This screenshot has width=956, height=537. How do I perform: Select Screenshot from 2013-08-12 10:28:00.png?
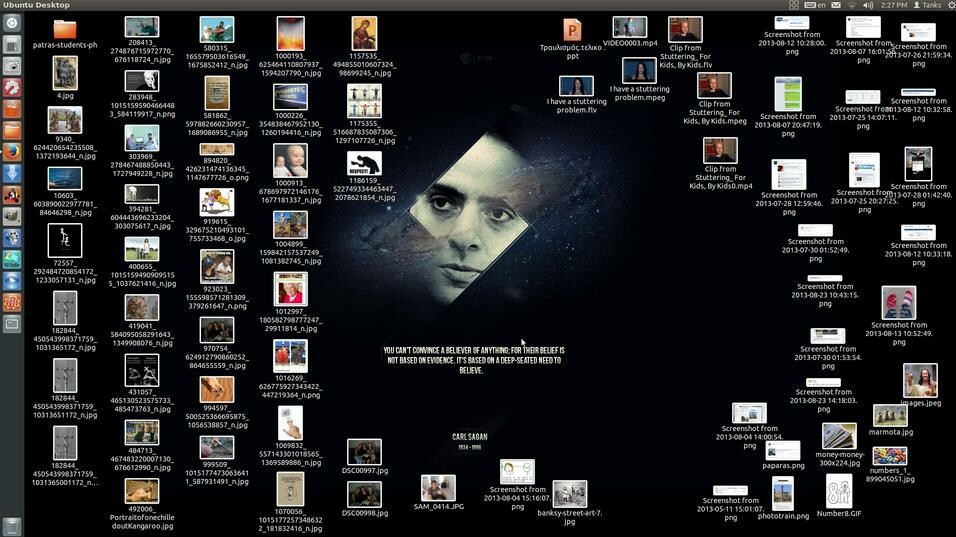791,36
